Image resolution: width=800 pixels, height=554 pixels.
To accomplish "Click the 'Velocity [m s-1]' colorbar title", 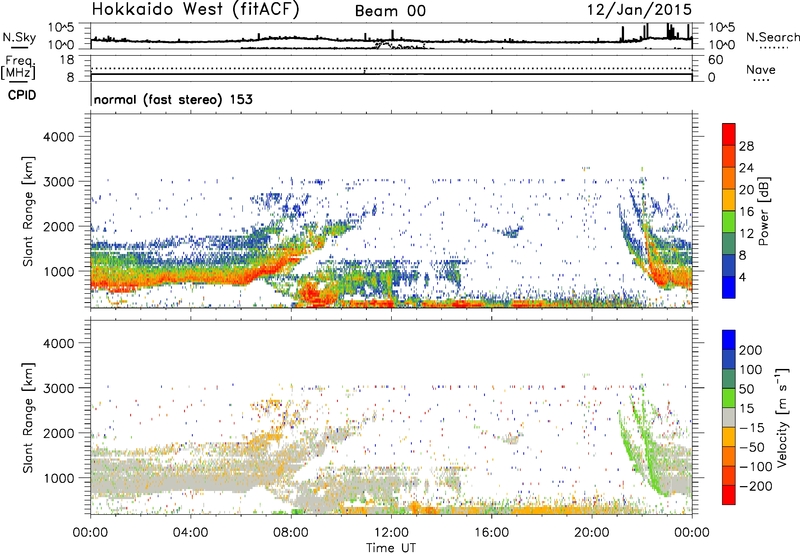I will 782,417.
